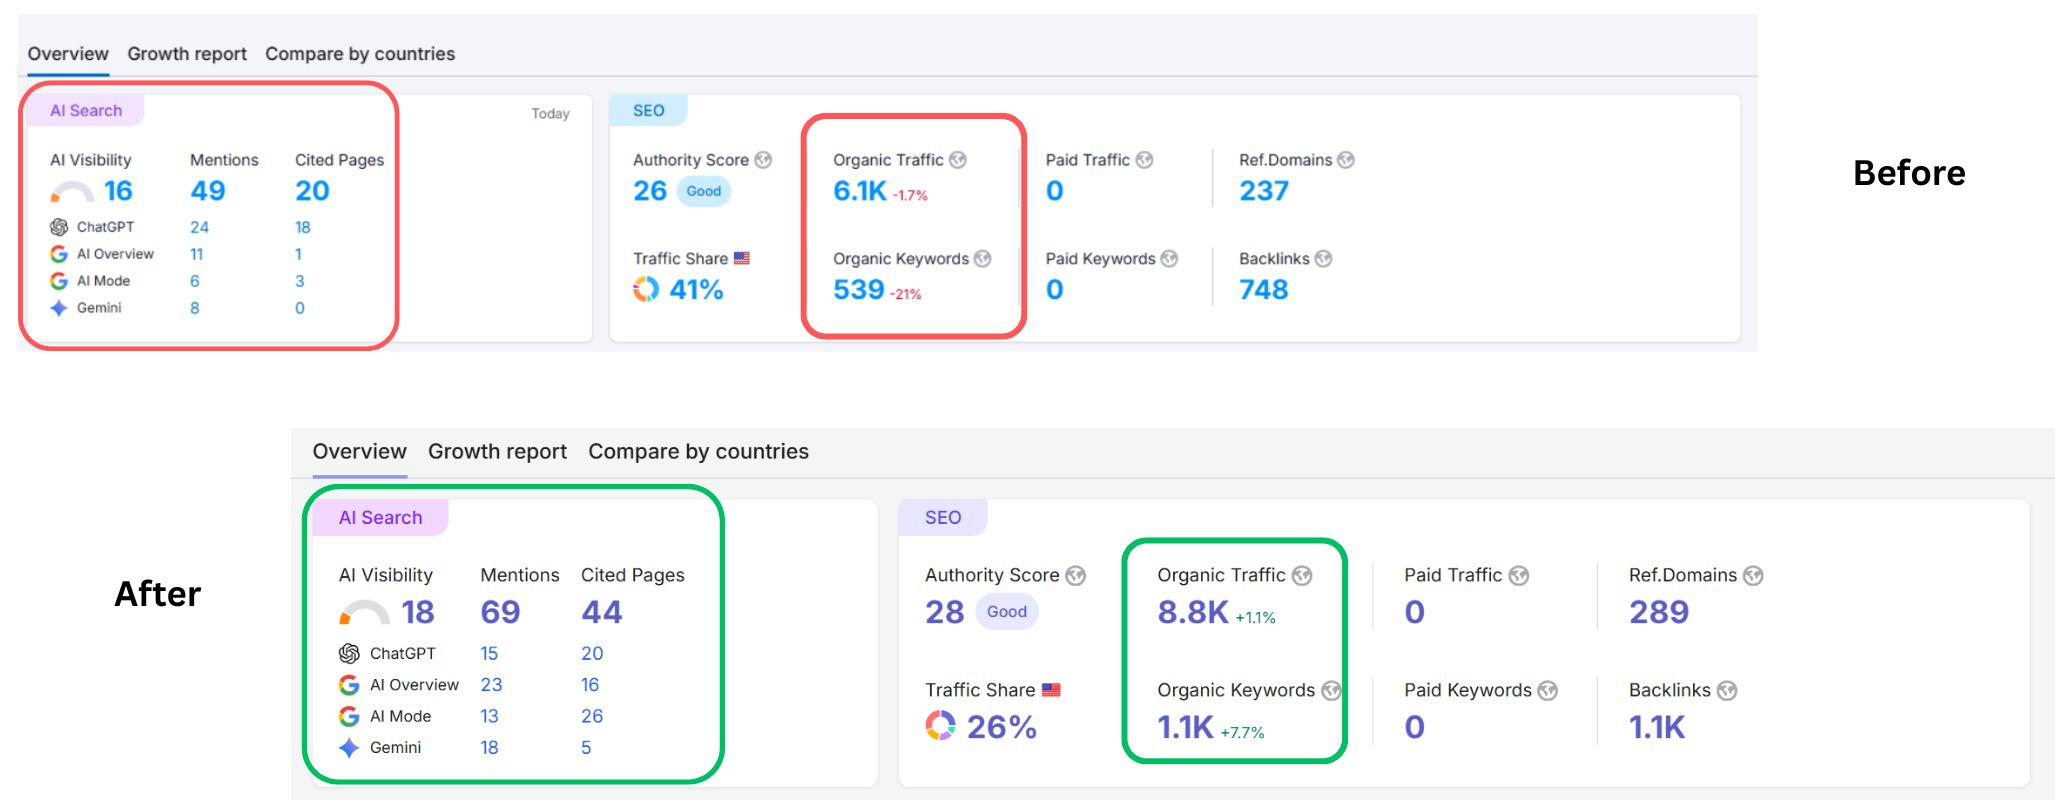Viewport: 2055px width, 800px height.
Task: Click info icon beside Authority Score in Before panel
Action: click(763, 160)
